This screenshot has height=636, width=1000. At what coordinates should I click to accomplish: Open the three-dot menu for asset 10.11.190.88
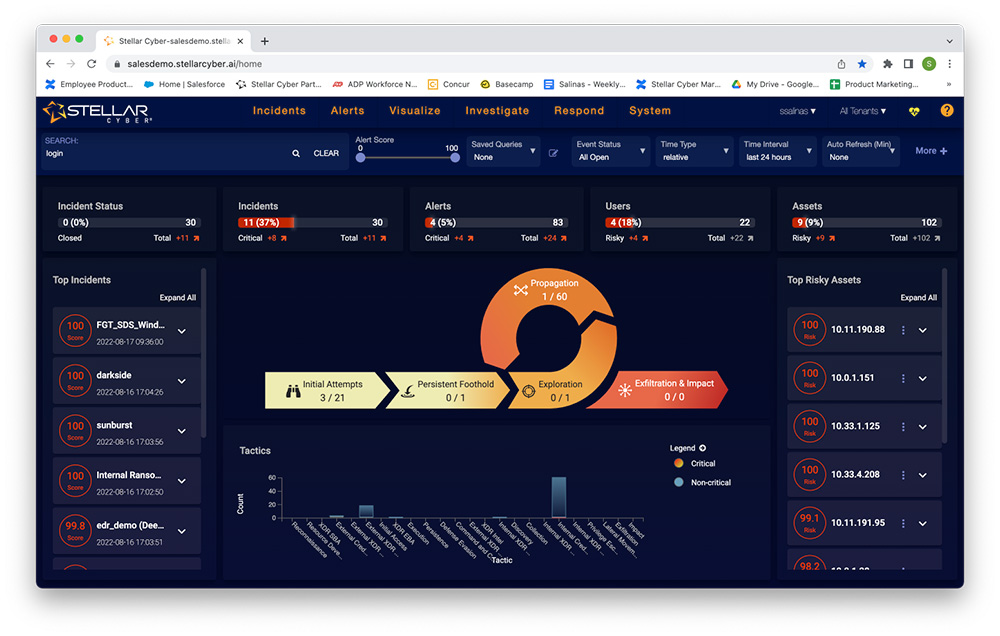click(x=903, y=330)
